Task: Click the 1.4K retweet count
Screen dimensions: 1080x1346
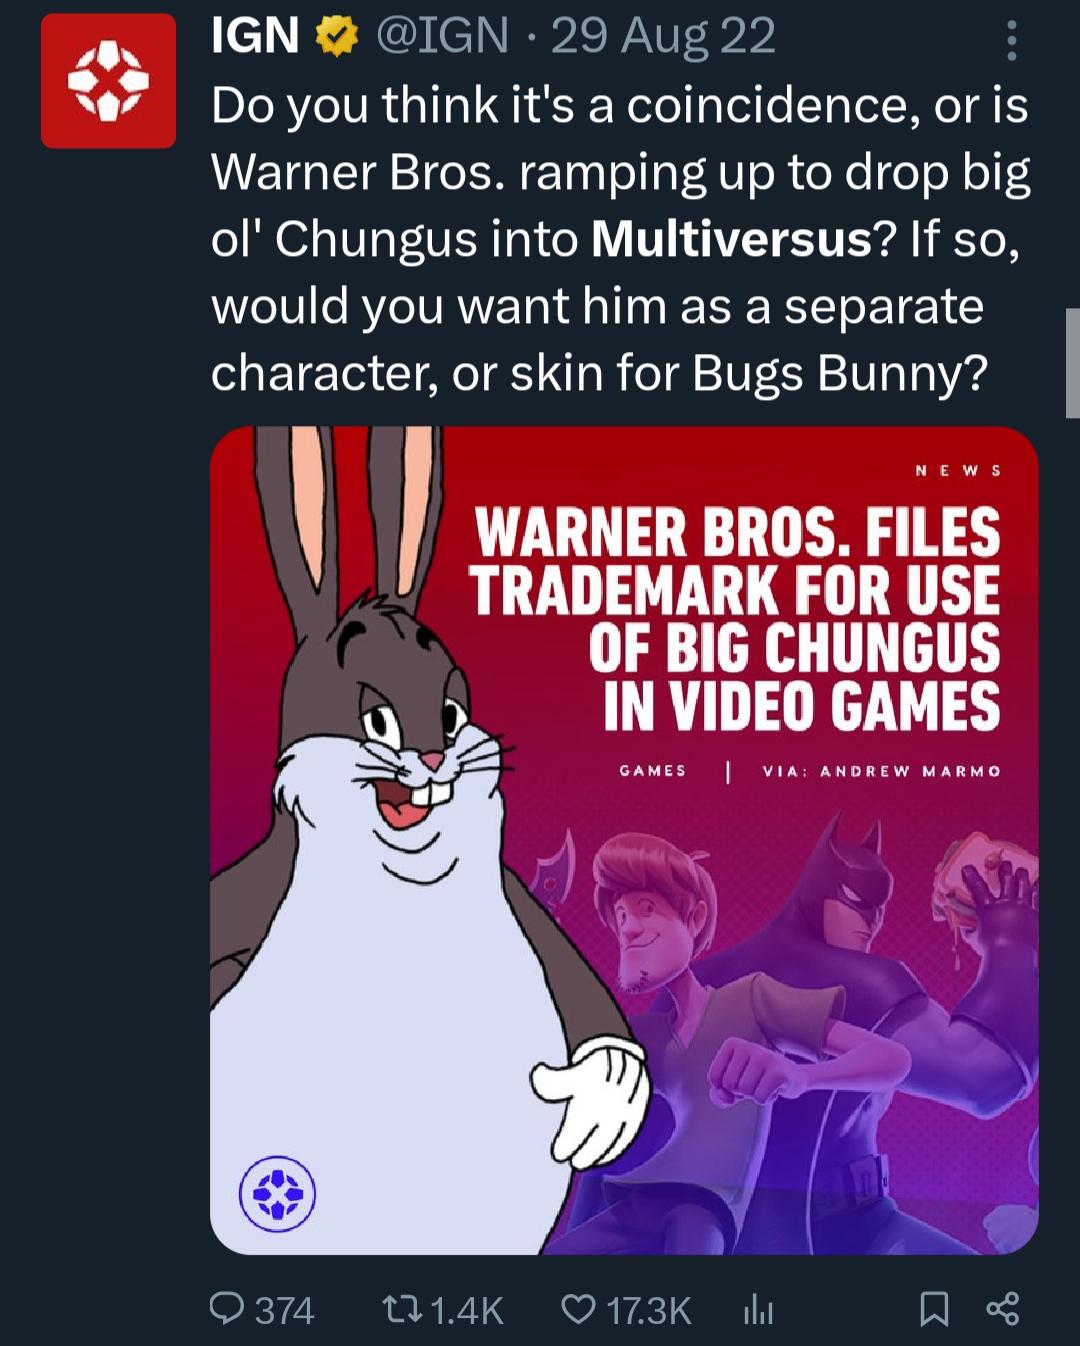Action: (467, 1310)
